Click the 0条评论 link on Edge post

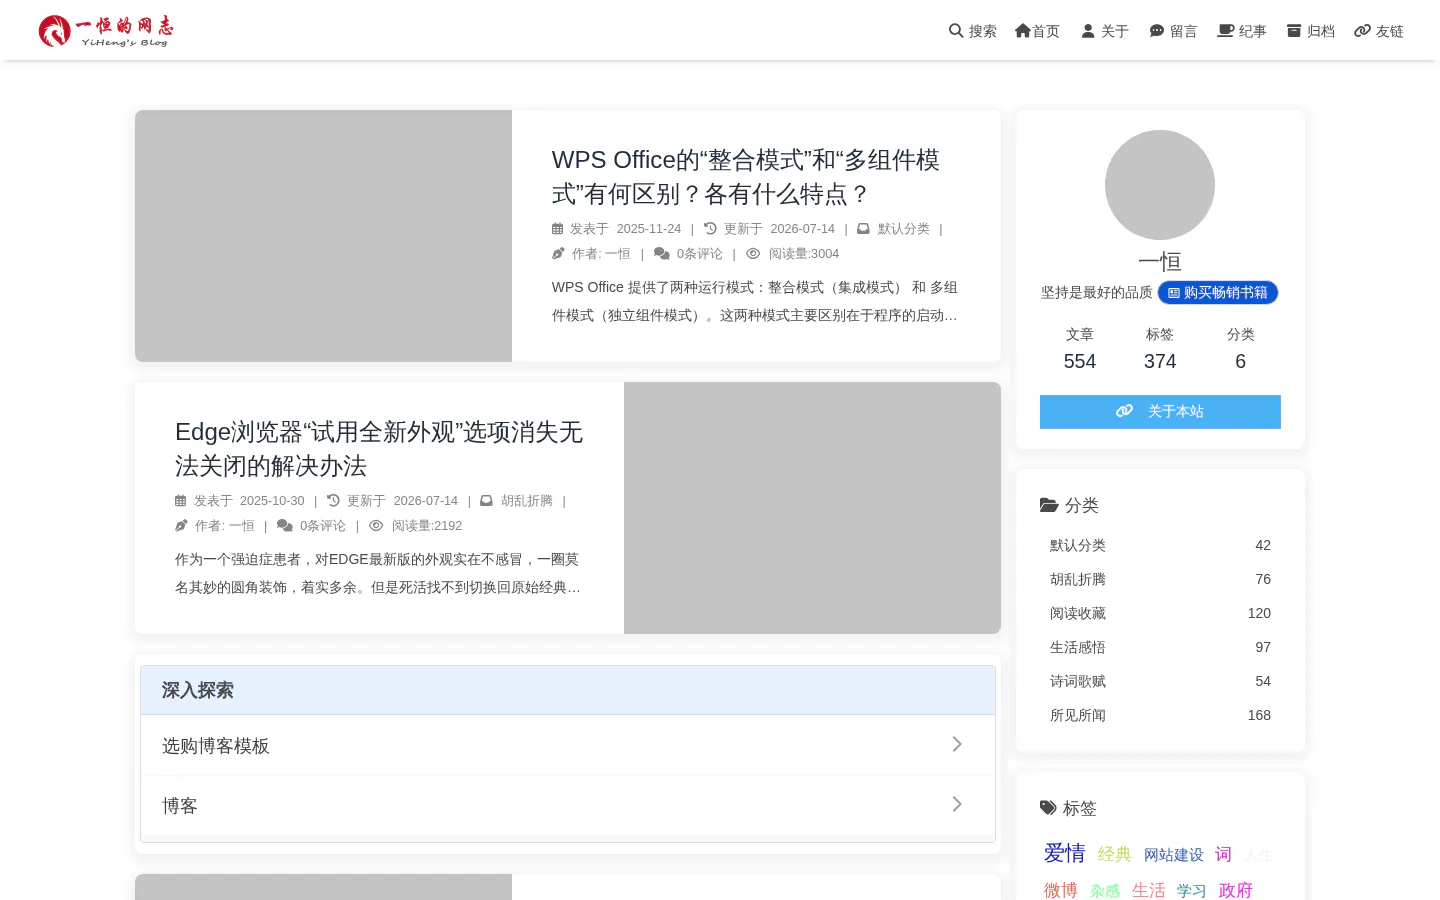[x=323, y=526]
